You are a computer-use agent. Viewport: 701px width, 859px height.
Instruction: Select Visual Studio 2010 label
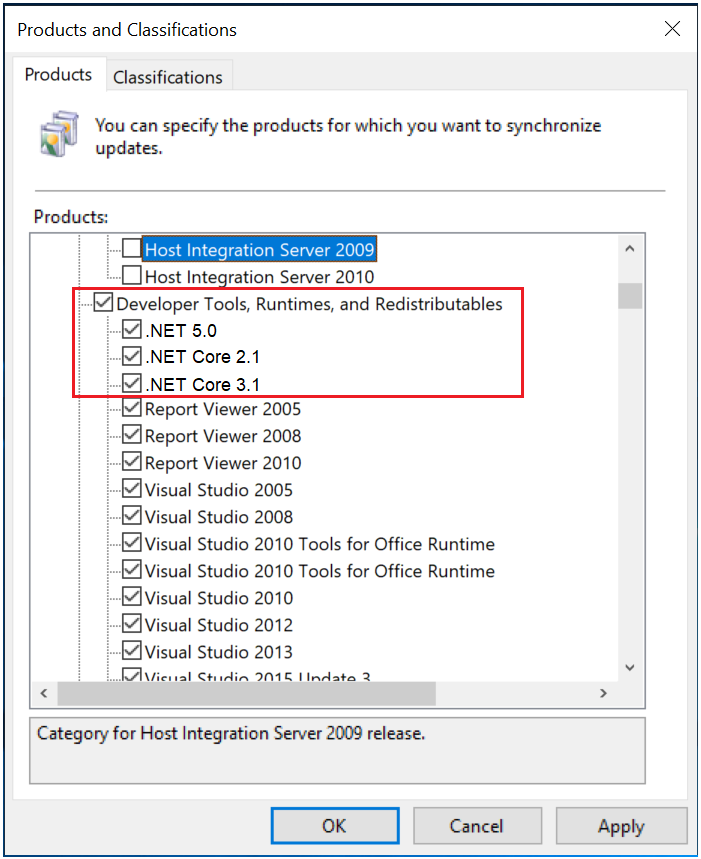coord(219,598)
